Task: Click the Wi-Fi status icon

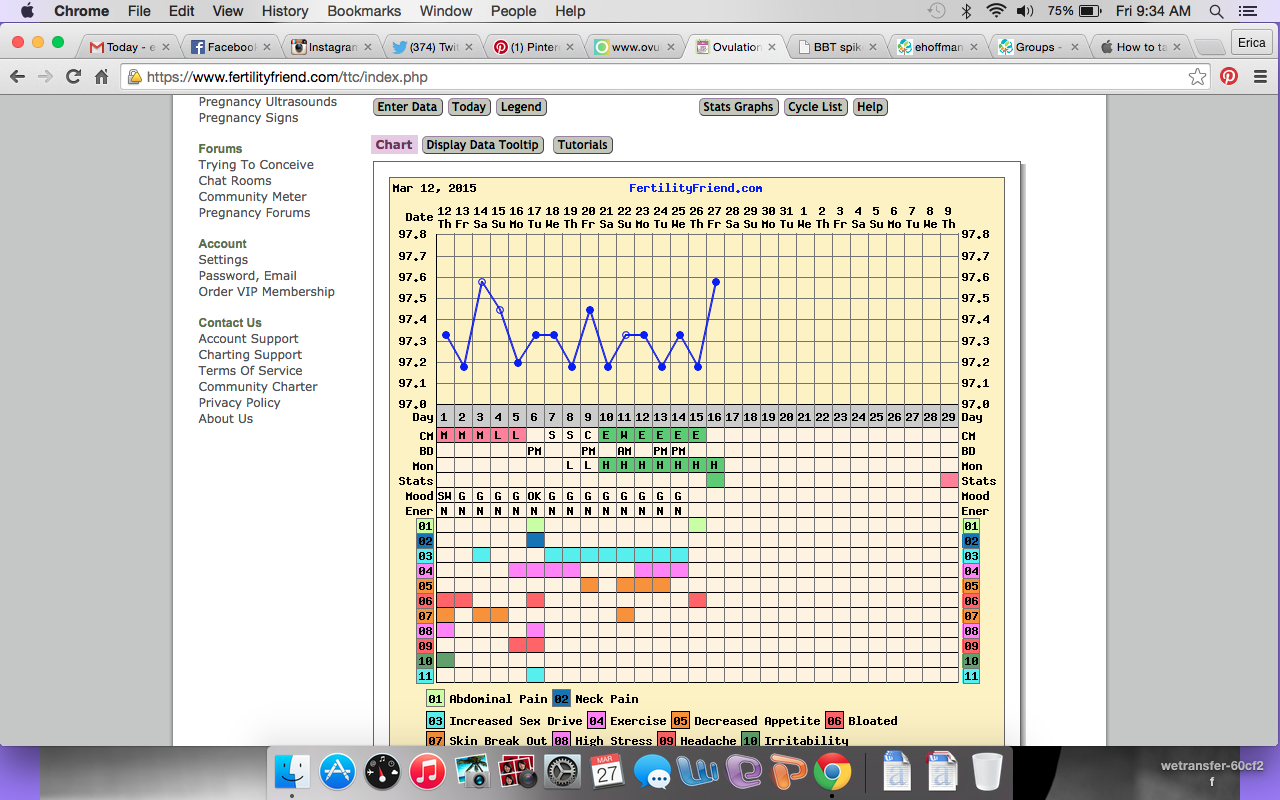Action: point(996,11)
